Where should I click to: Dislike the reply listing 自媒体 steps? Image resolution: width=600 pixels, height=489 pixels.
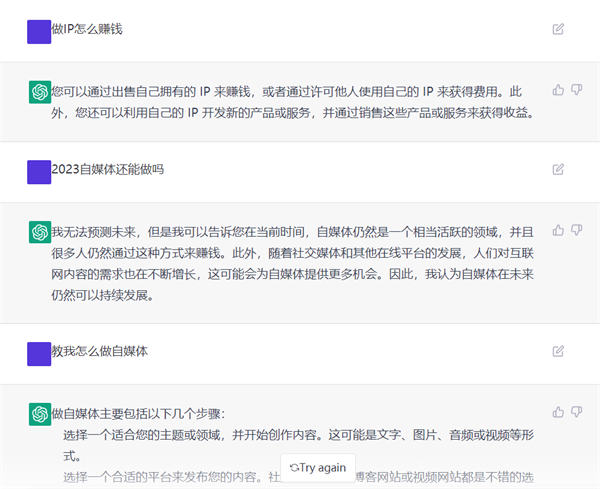click(x=577, y=412)
